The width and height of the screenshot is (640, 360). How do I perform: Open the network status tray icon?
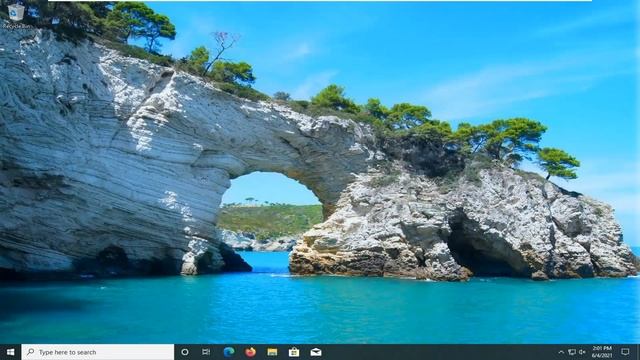click(572, 352)
